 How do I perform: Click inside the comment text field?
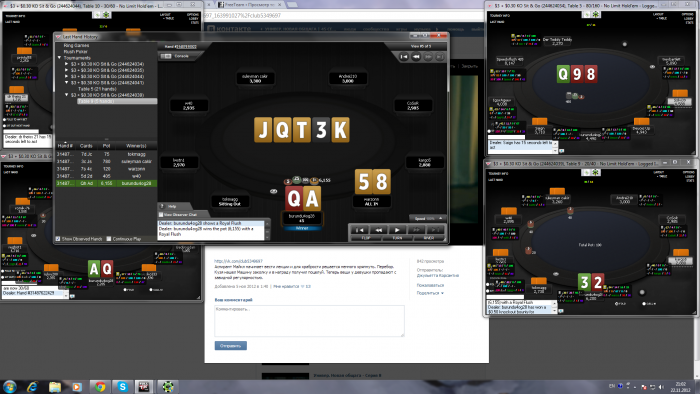pyautogui.click(x=309, y=321)
